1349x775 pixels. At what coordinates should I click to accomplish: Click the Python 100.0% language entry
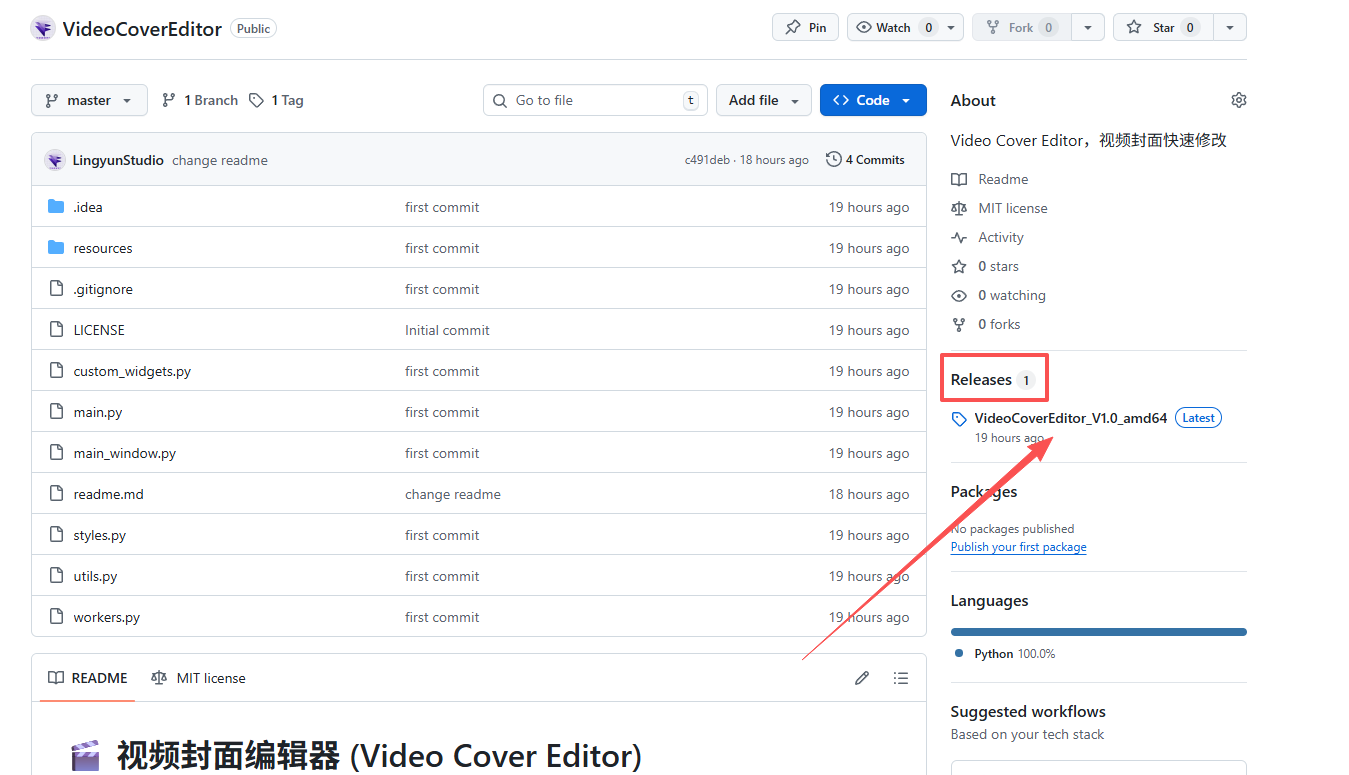tap(1005, 654)
